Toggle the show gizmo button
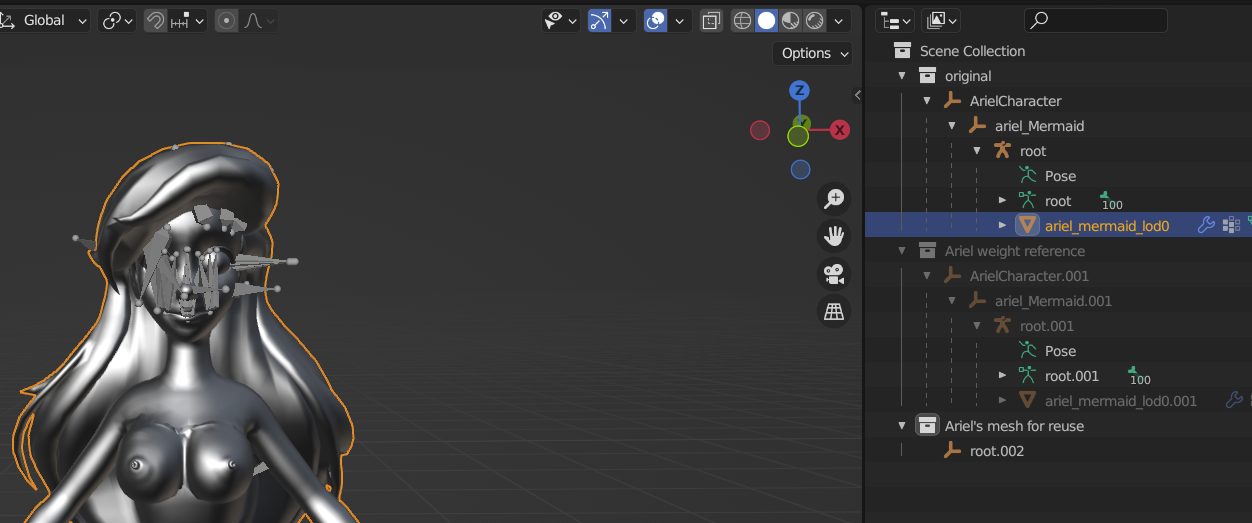The width and height of the screenshot is (1252, 523). tap(600, 20)
